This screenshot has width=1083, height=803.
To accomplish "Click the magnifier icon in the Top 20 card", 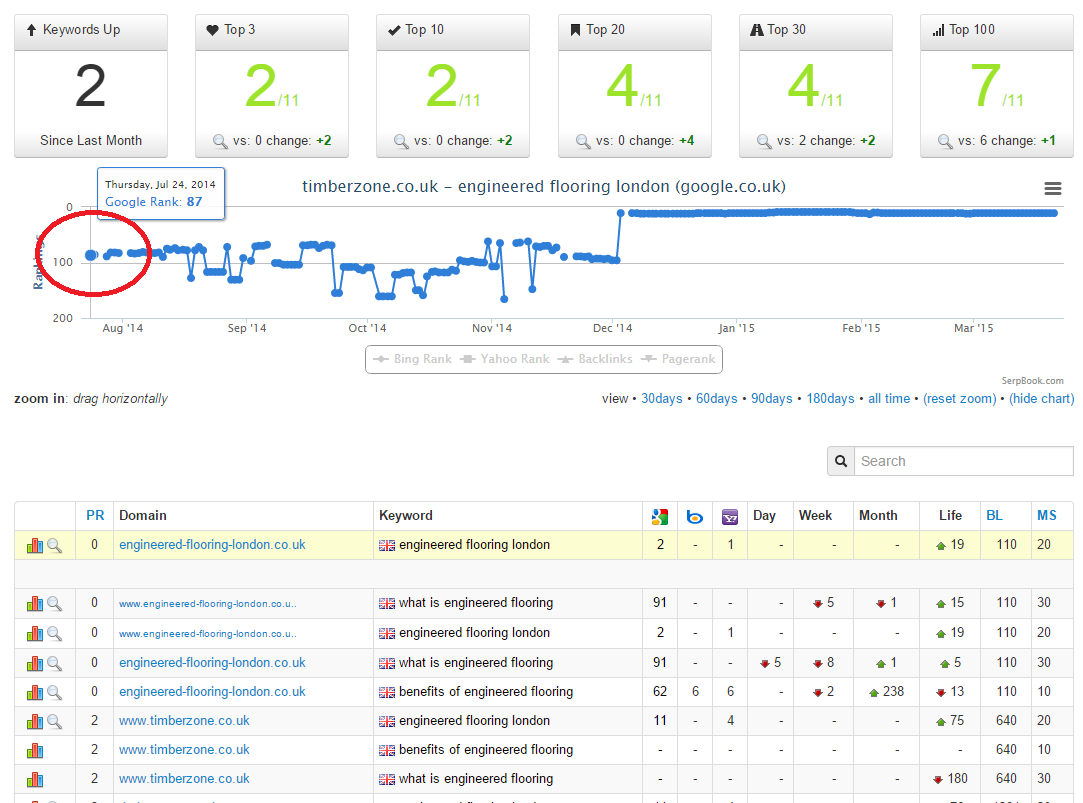I will click(x=583, y=141).
